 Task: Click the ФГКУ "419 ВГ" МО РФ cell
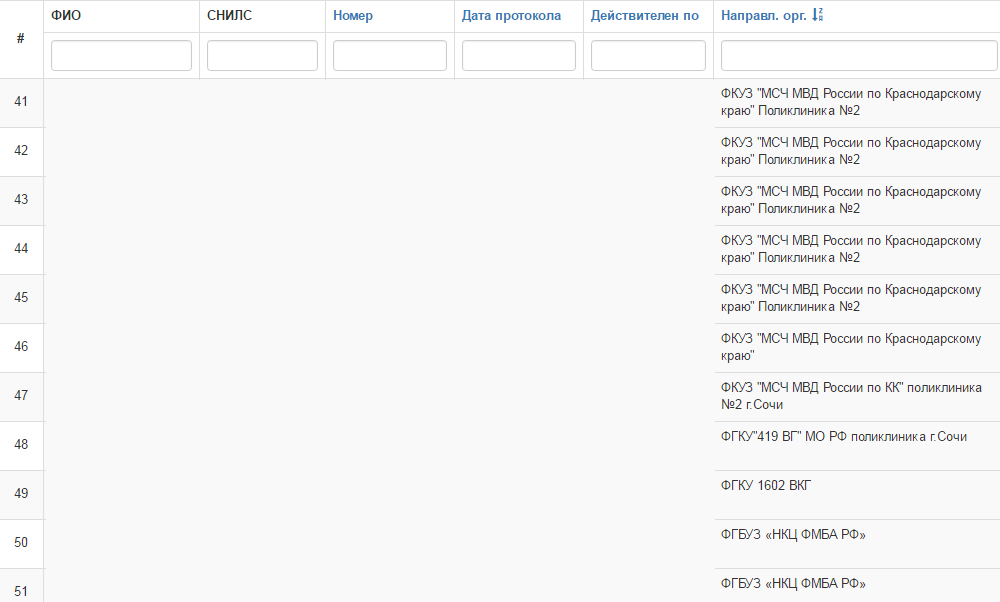coord(843,437)
